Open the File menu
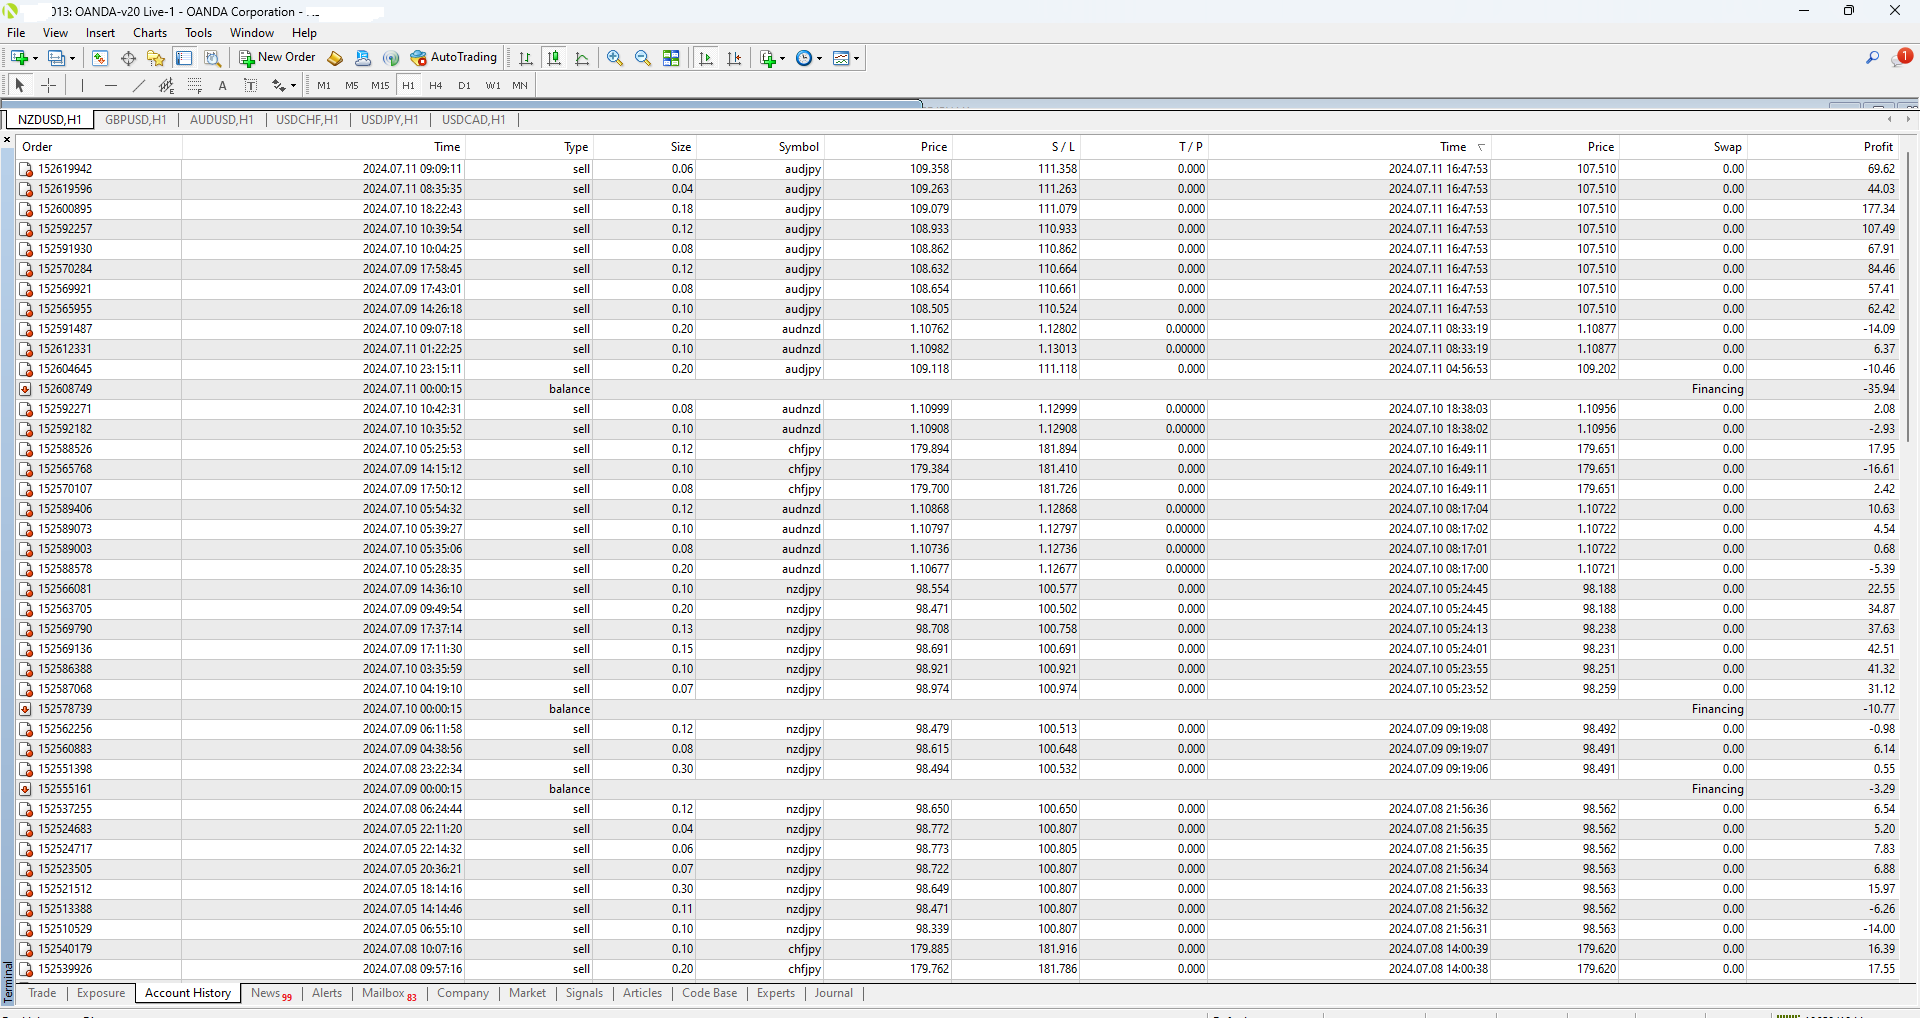The width and height of the screenshot is (1920, 1018). [x=16, y=33]
